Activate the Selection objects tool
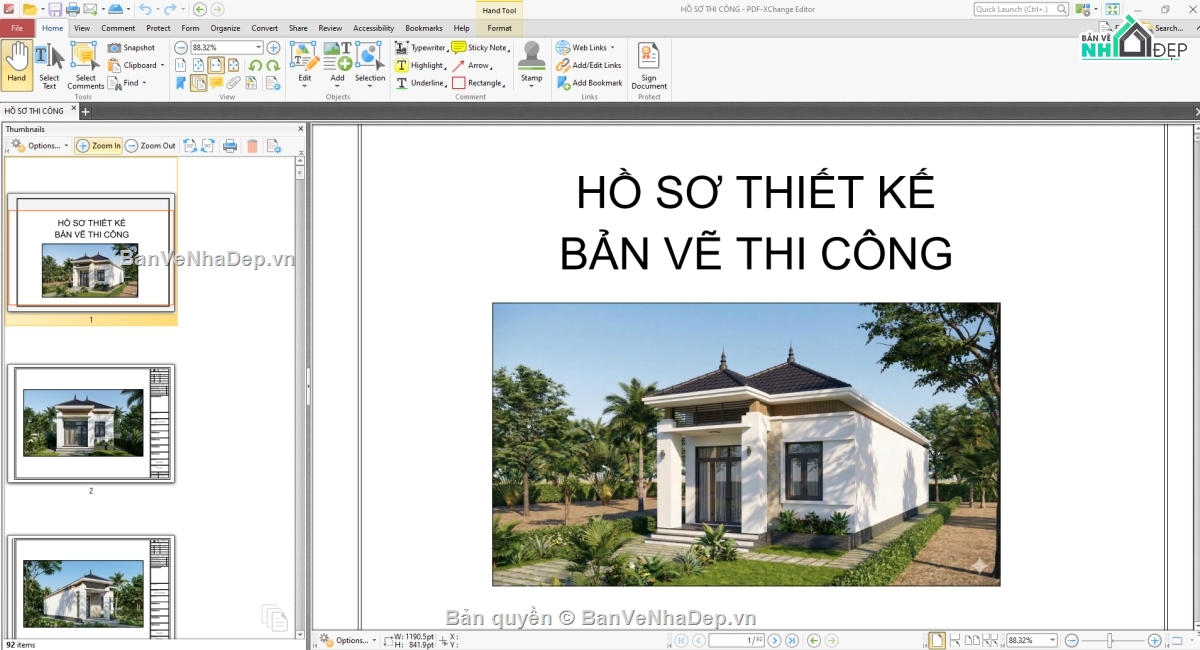 click(x=370, y=64)
